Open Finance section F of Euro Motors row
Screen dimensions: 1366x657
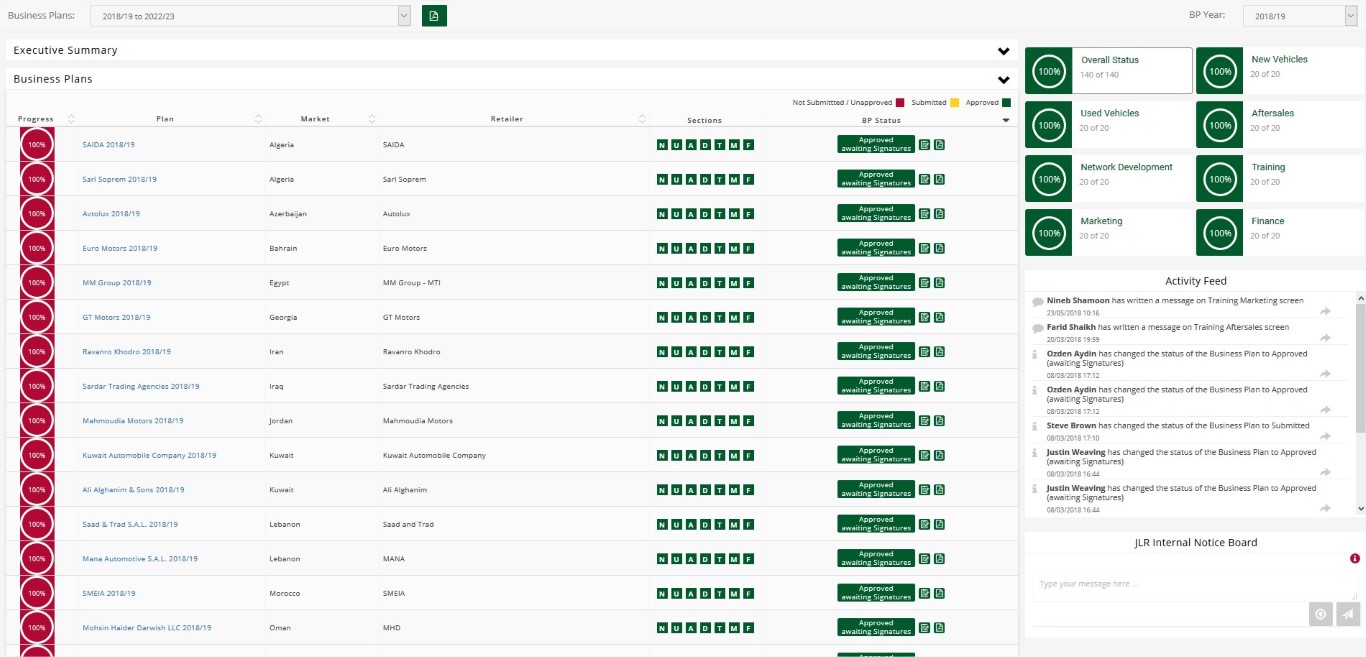pyautogui.click(x=748, y=249)
